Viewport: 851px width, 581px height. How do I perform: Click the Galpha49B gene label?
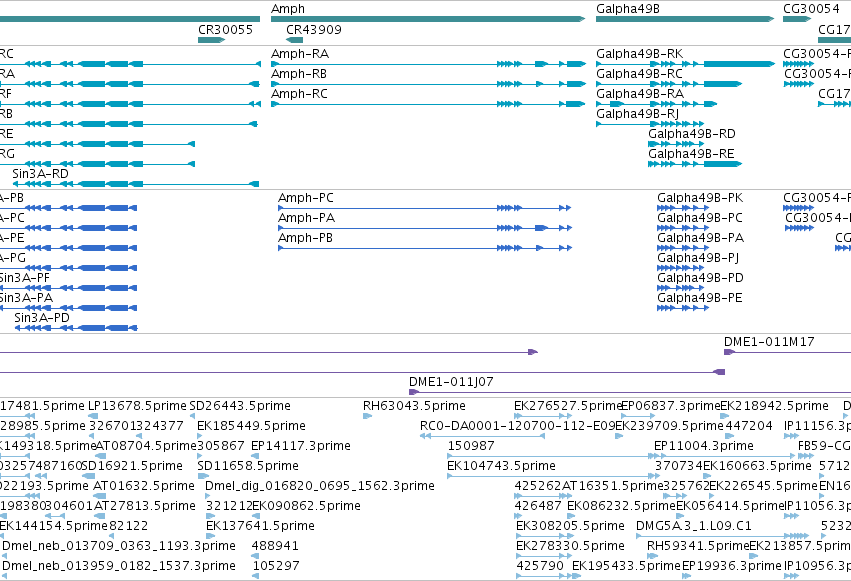627,9
